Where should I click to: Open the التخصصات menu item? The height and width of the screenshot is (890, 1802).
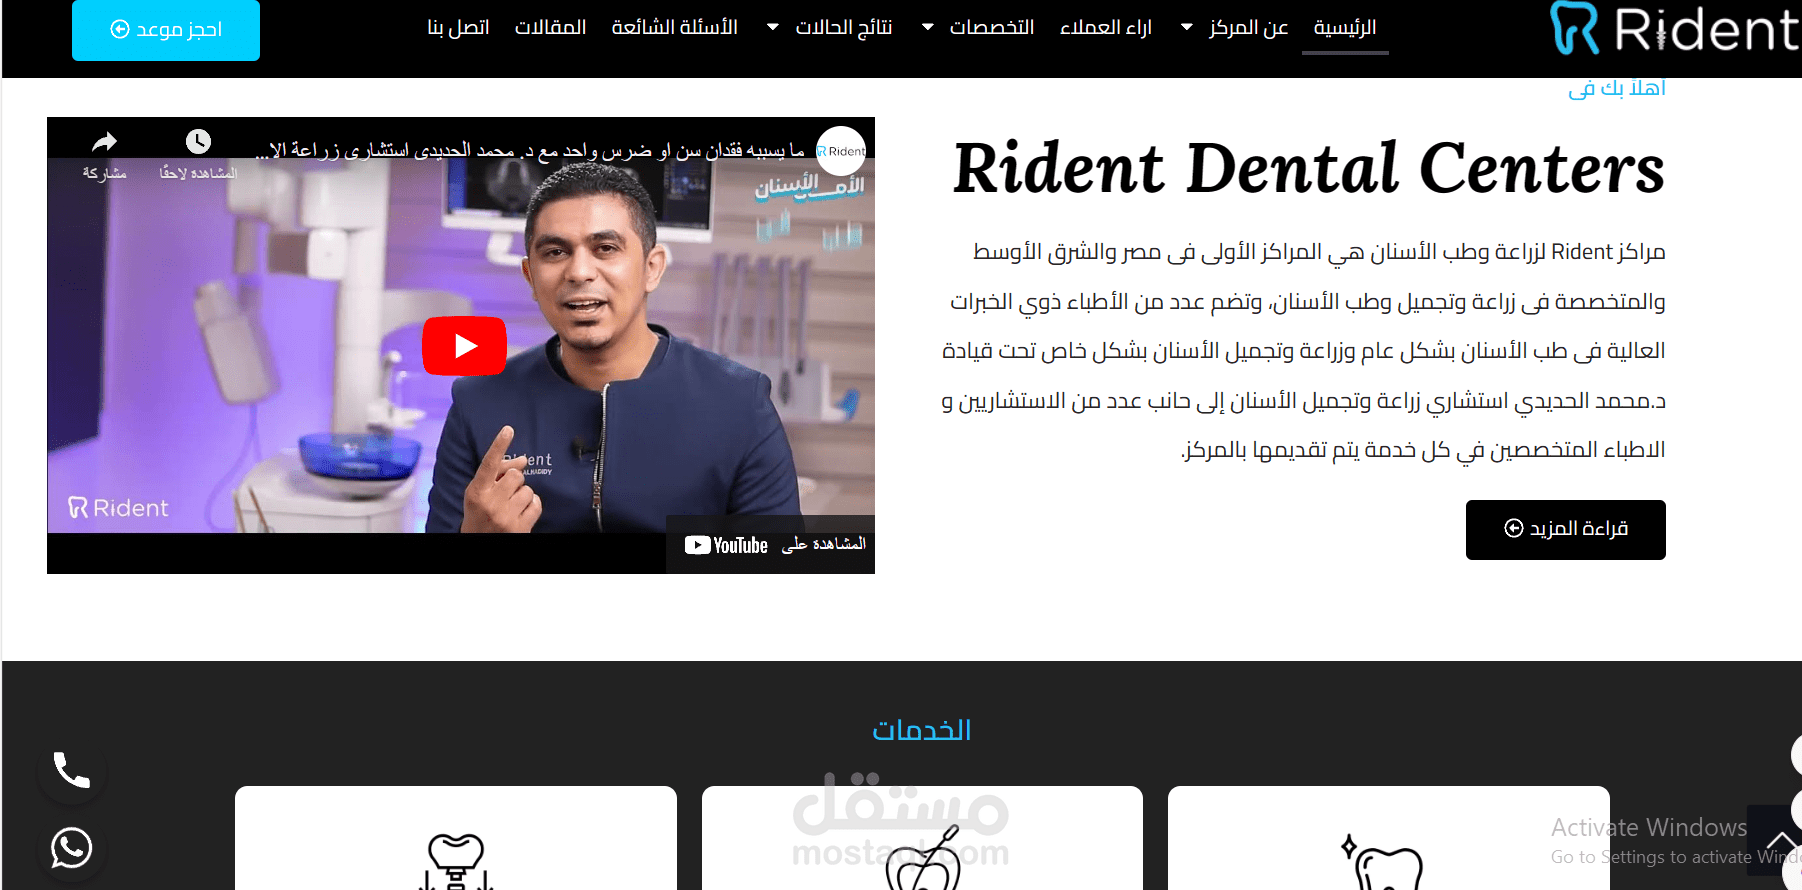coord(992,27)
